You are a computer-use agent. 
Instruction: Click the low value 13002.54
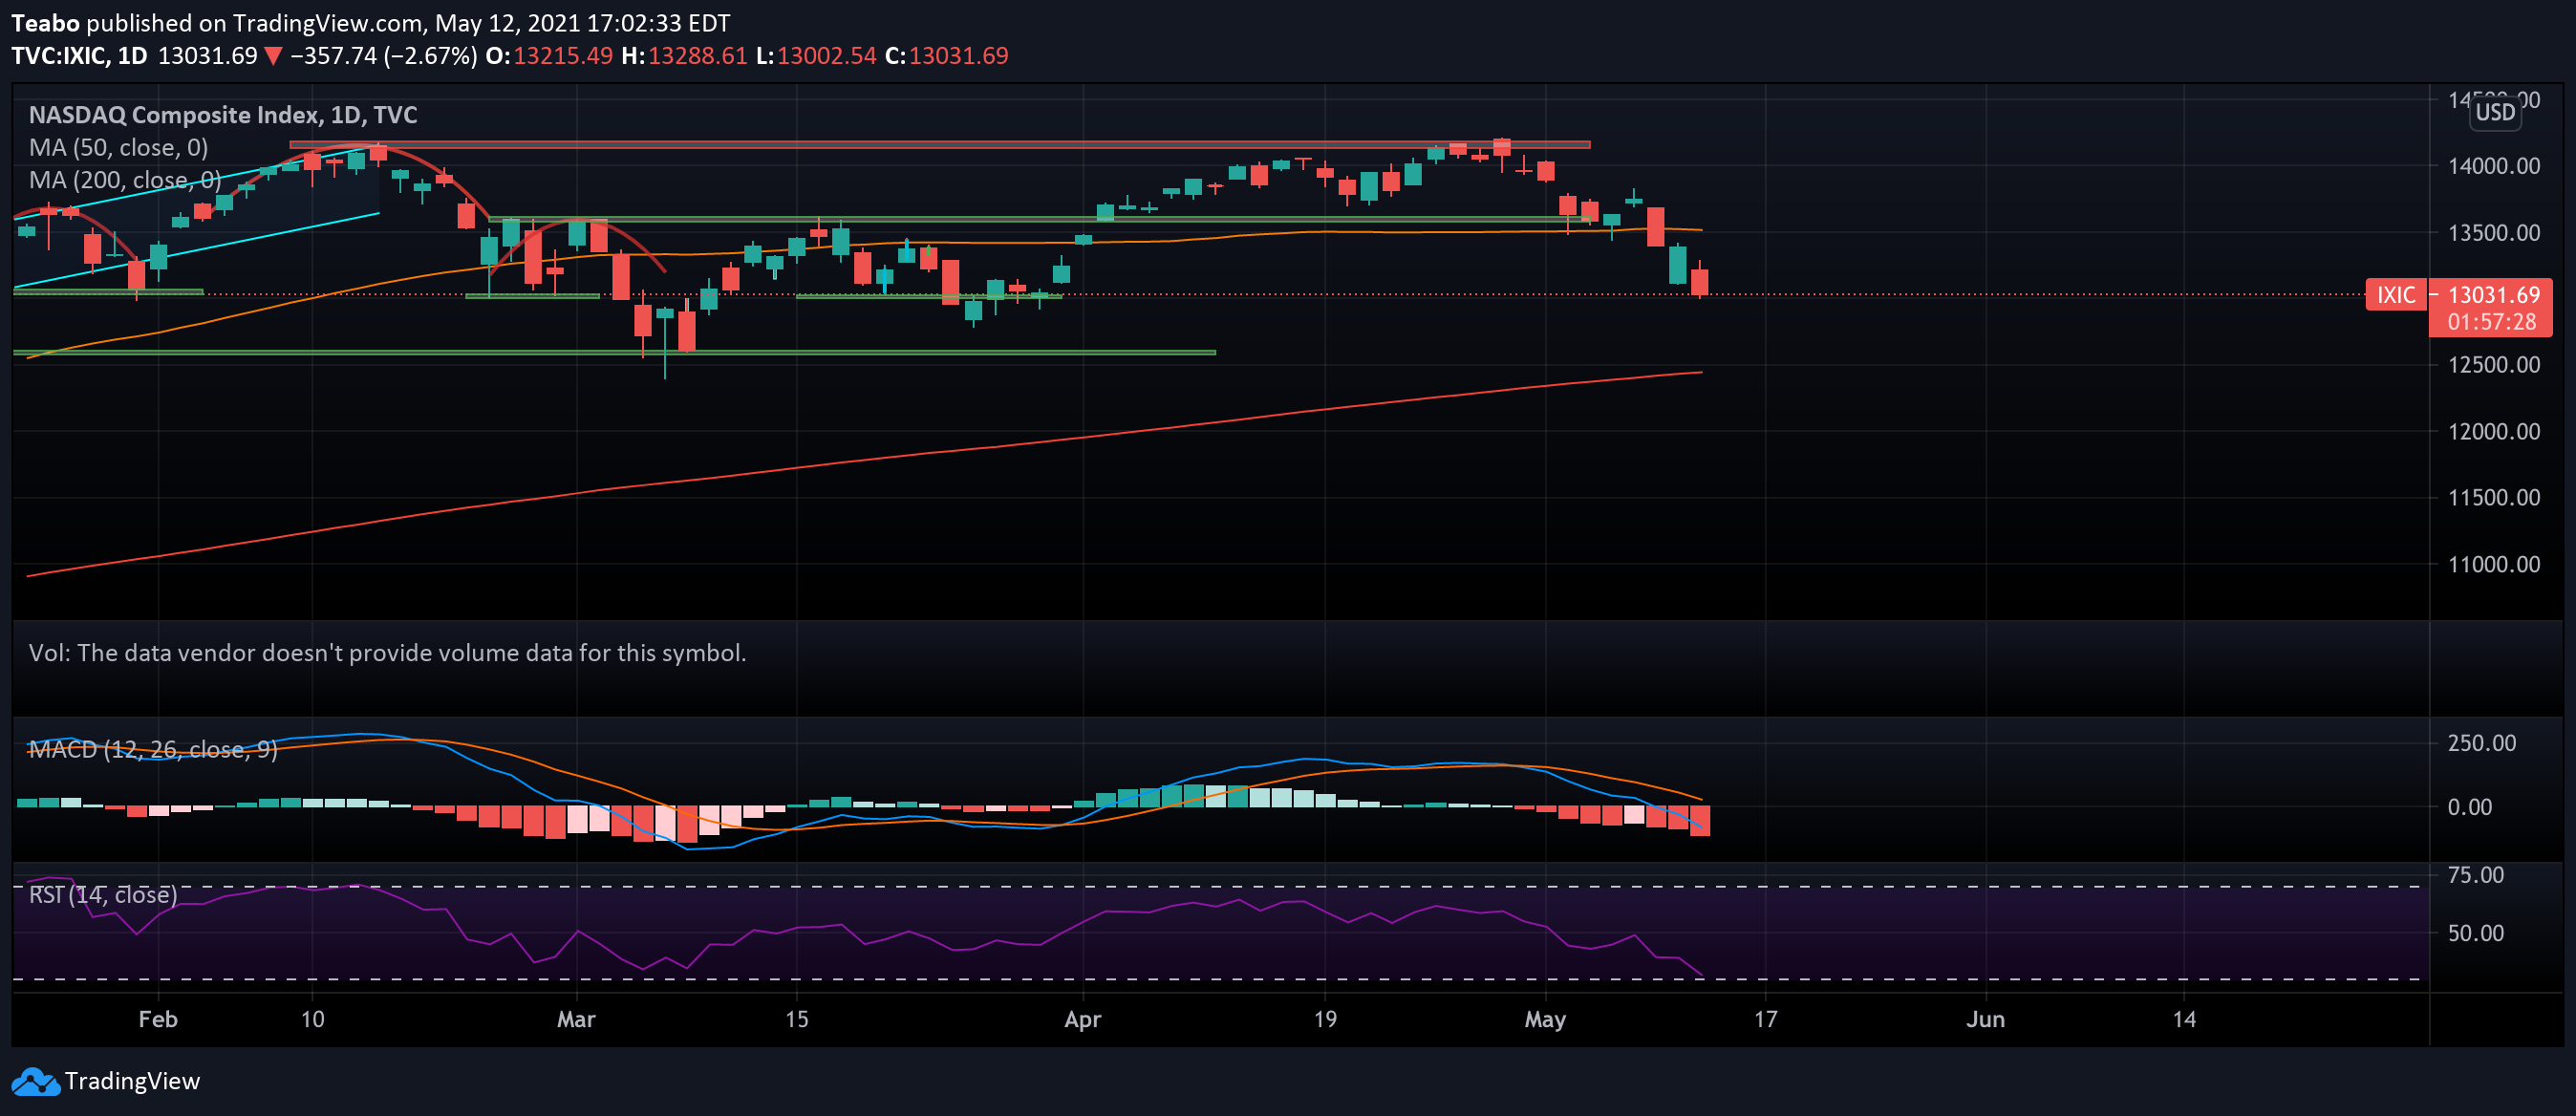[827, 56]
